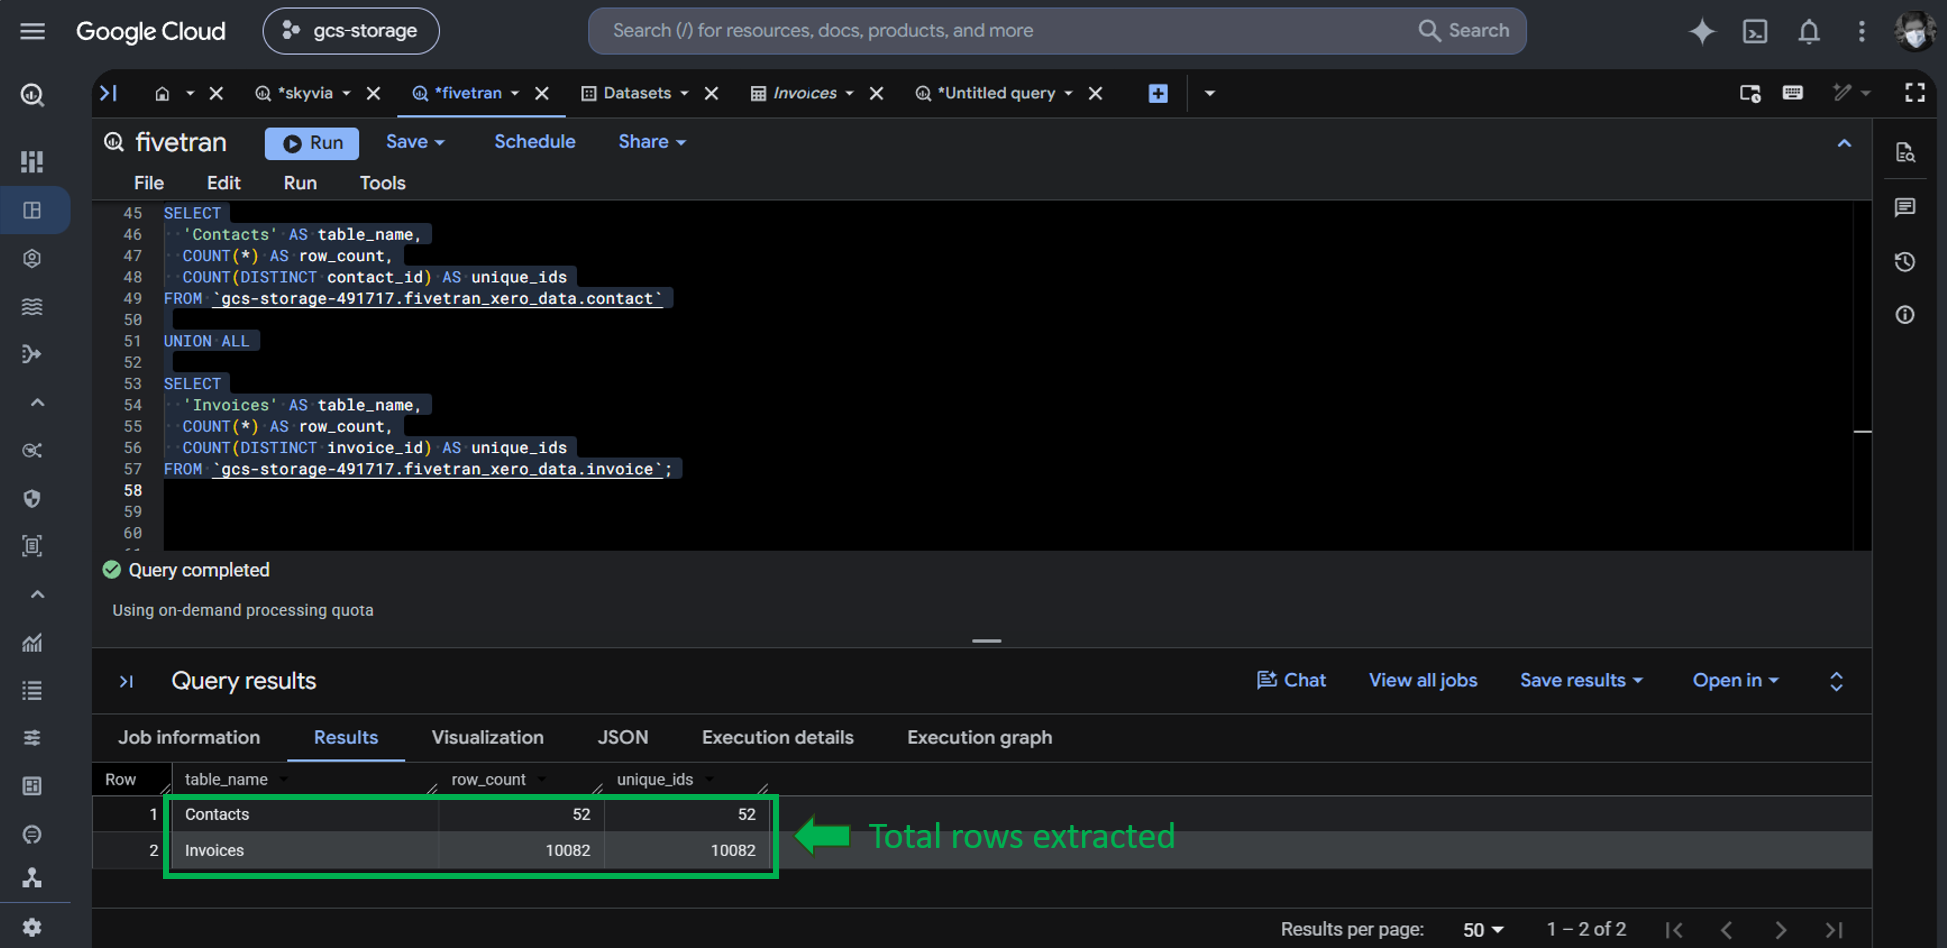Open the Tools menu
The height and width of the screenshot is (948, 1947).
382,183
